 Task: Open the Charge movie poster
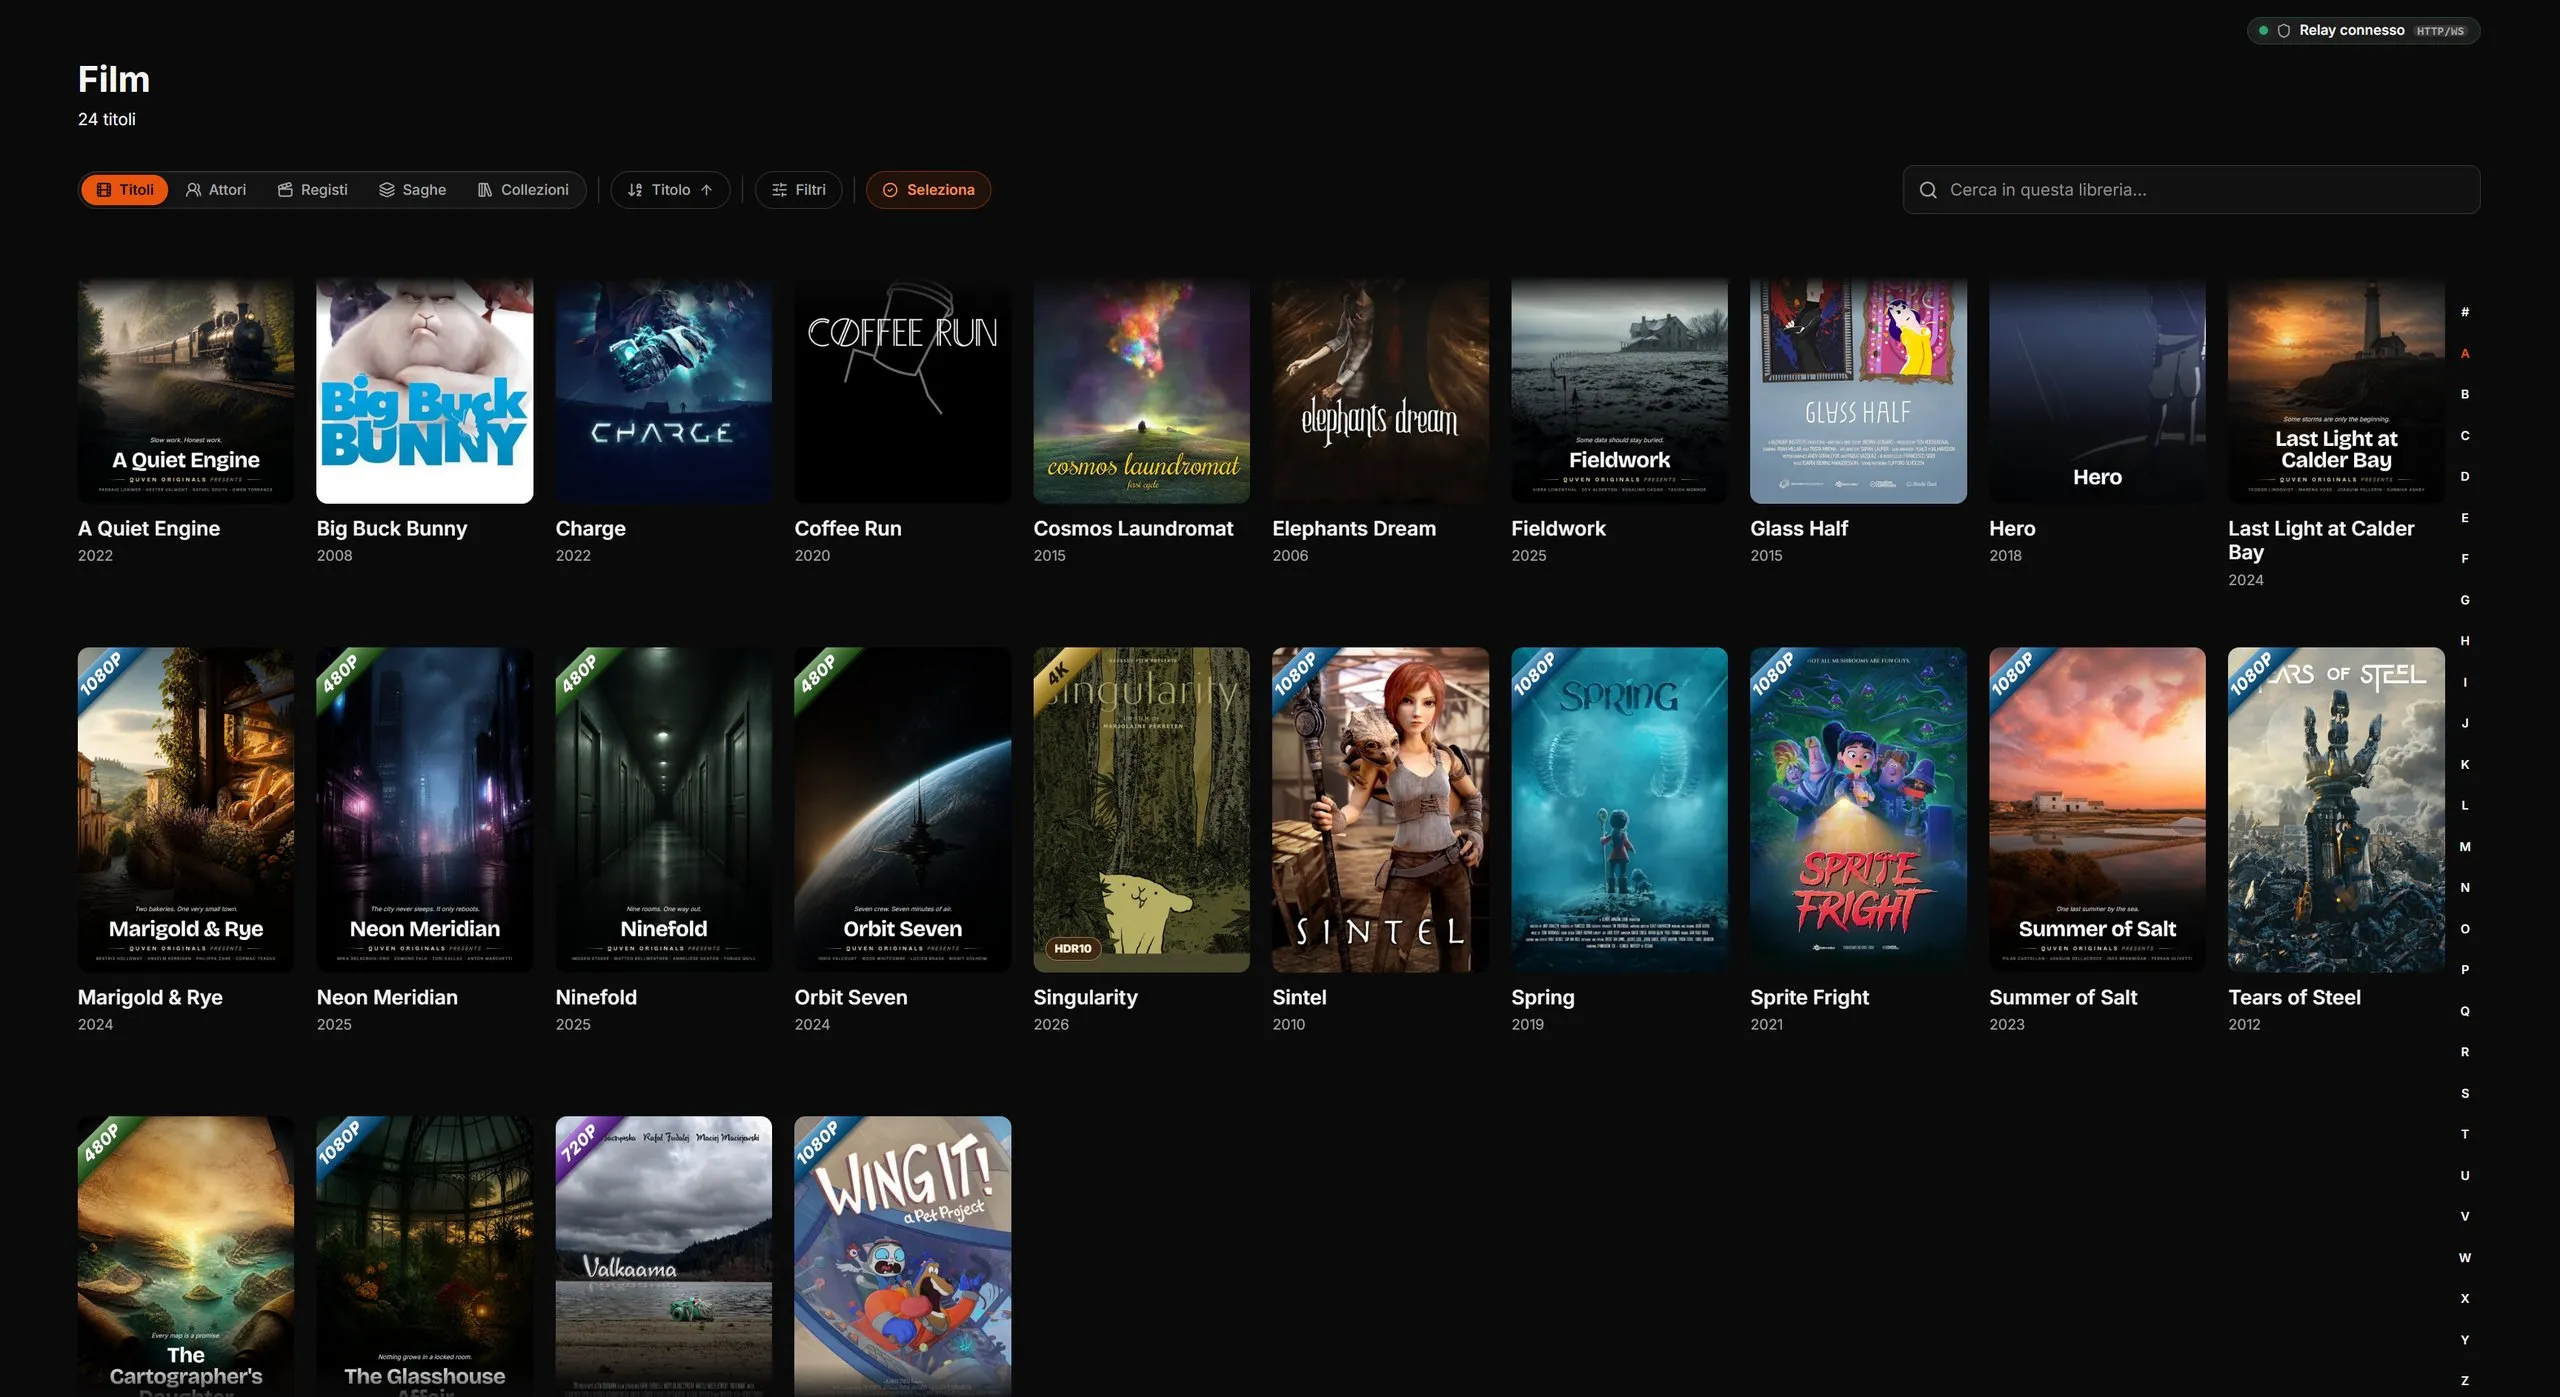pyautogui.click(x=664, y=391)
